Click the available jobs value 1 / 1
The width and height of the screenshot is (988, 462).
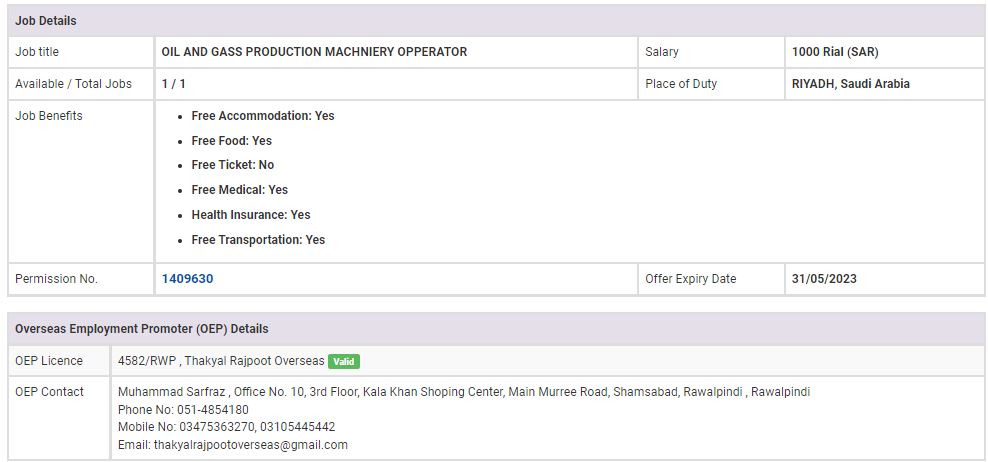[x=173, y=84]
